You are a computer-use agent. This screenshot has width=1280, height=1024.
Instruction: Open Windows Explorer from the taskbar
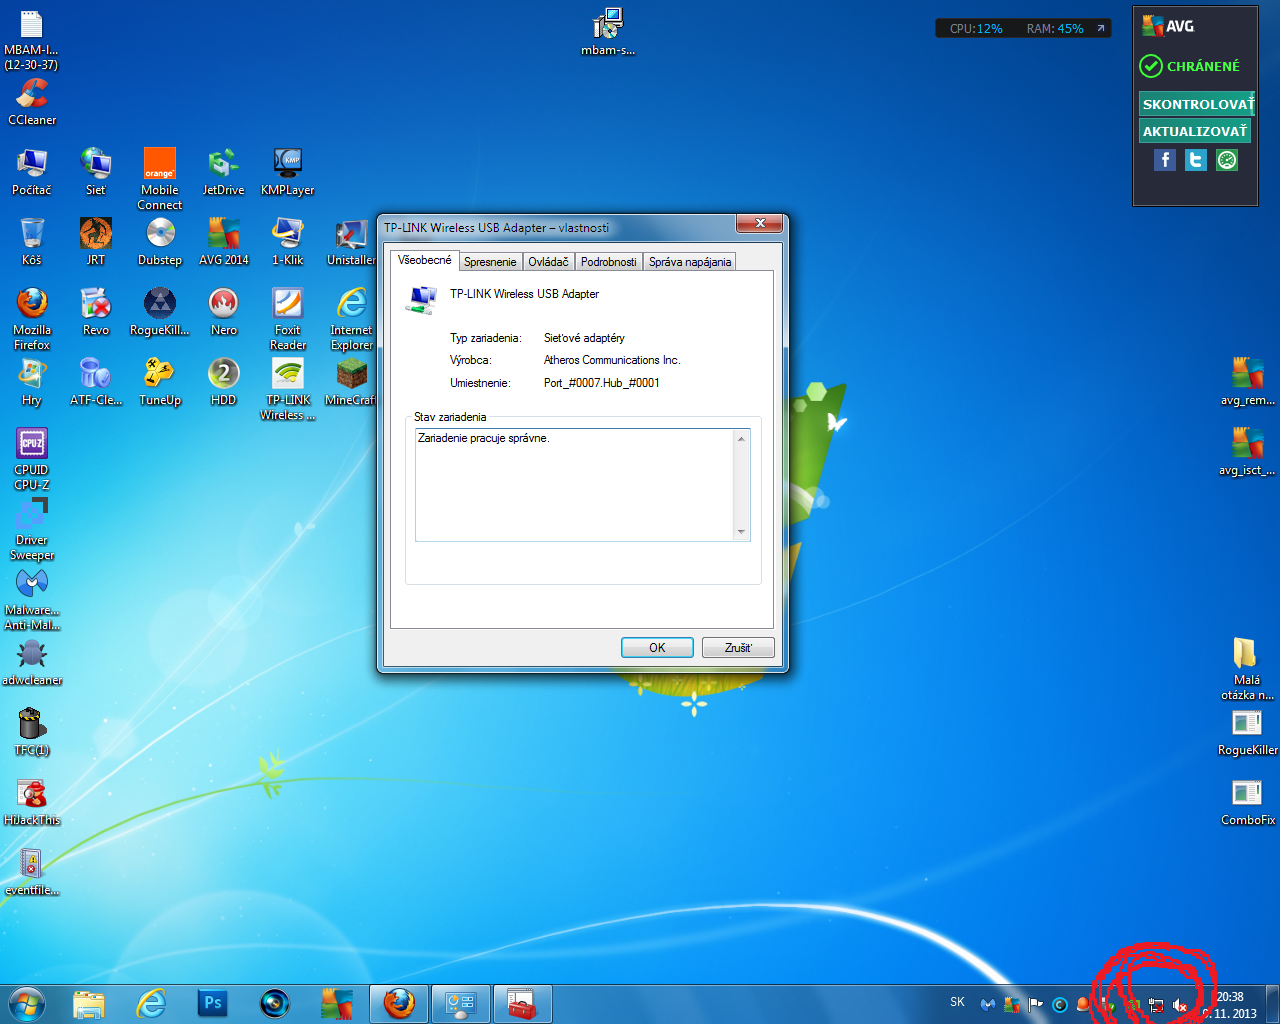click(x=89, y=1004)
